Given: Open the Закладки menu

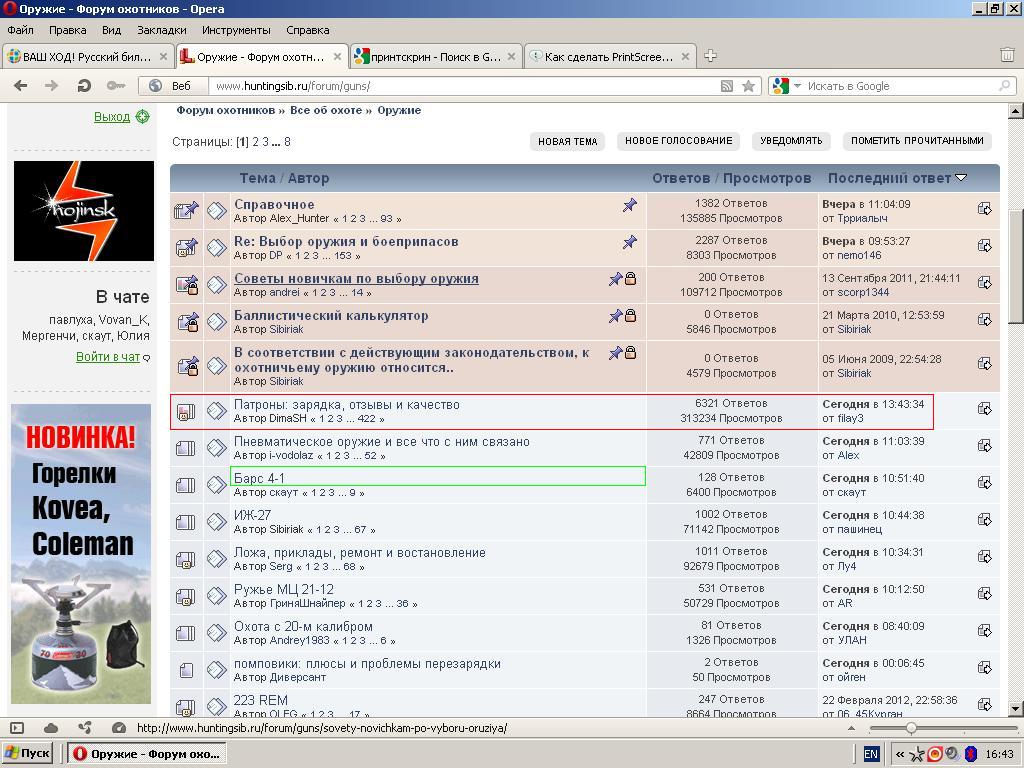Looking at the screenshot, I should pos(161,30).
